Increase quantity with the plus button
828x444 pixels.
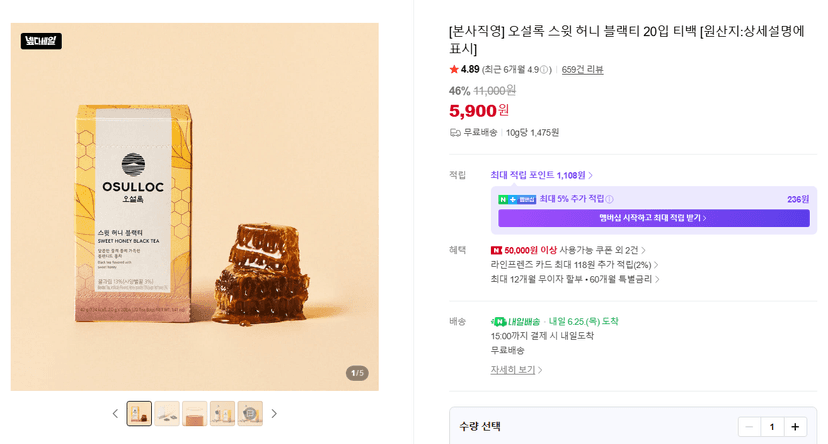(x=795, y=427)
